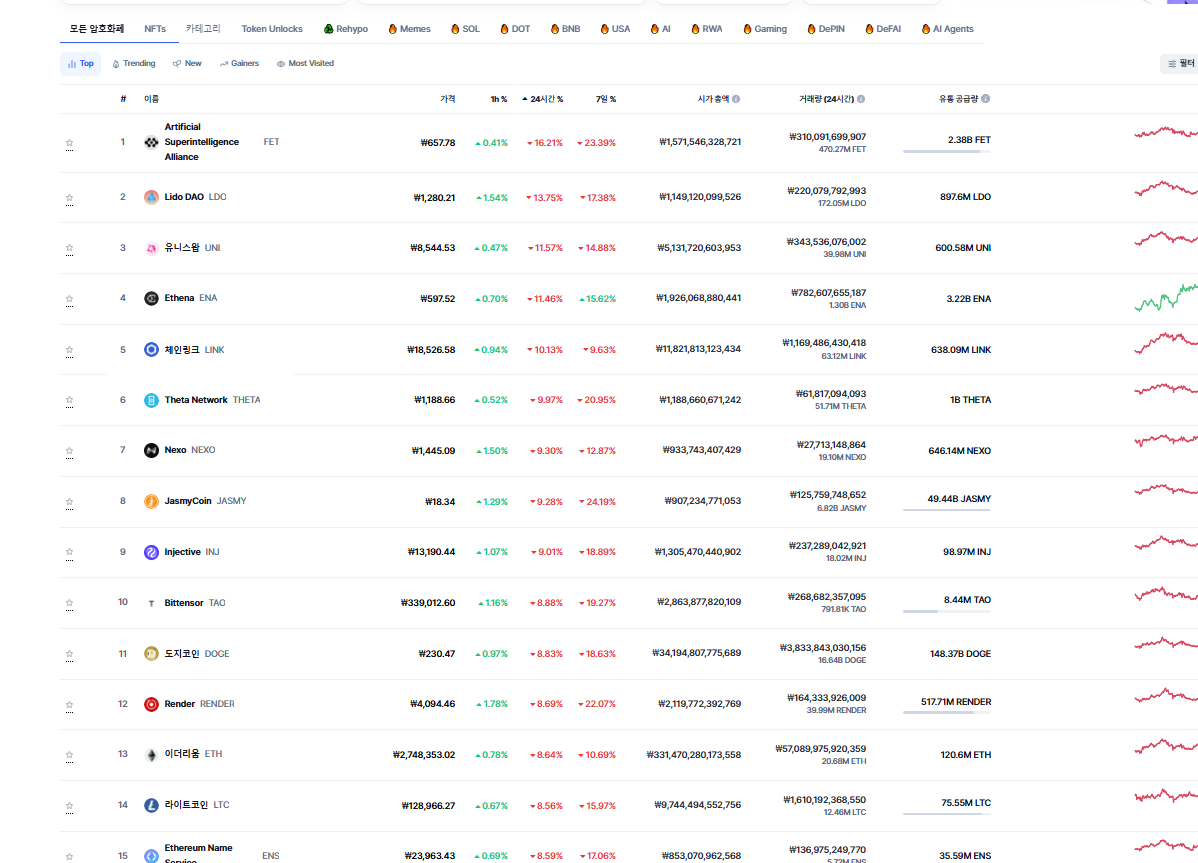
Task: Toggle favorite star for Theta Network
Action: 70,400
